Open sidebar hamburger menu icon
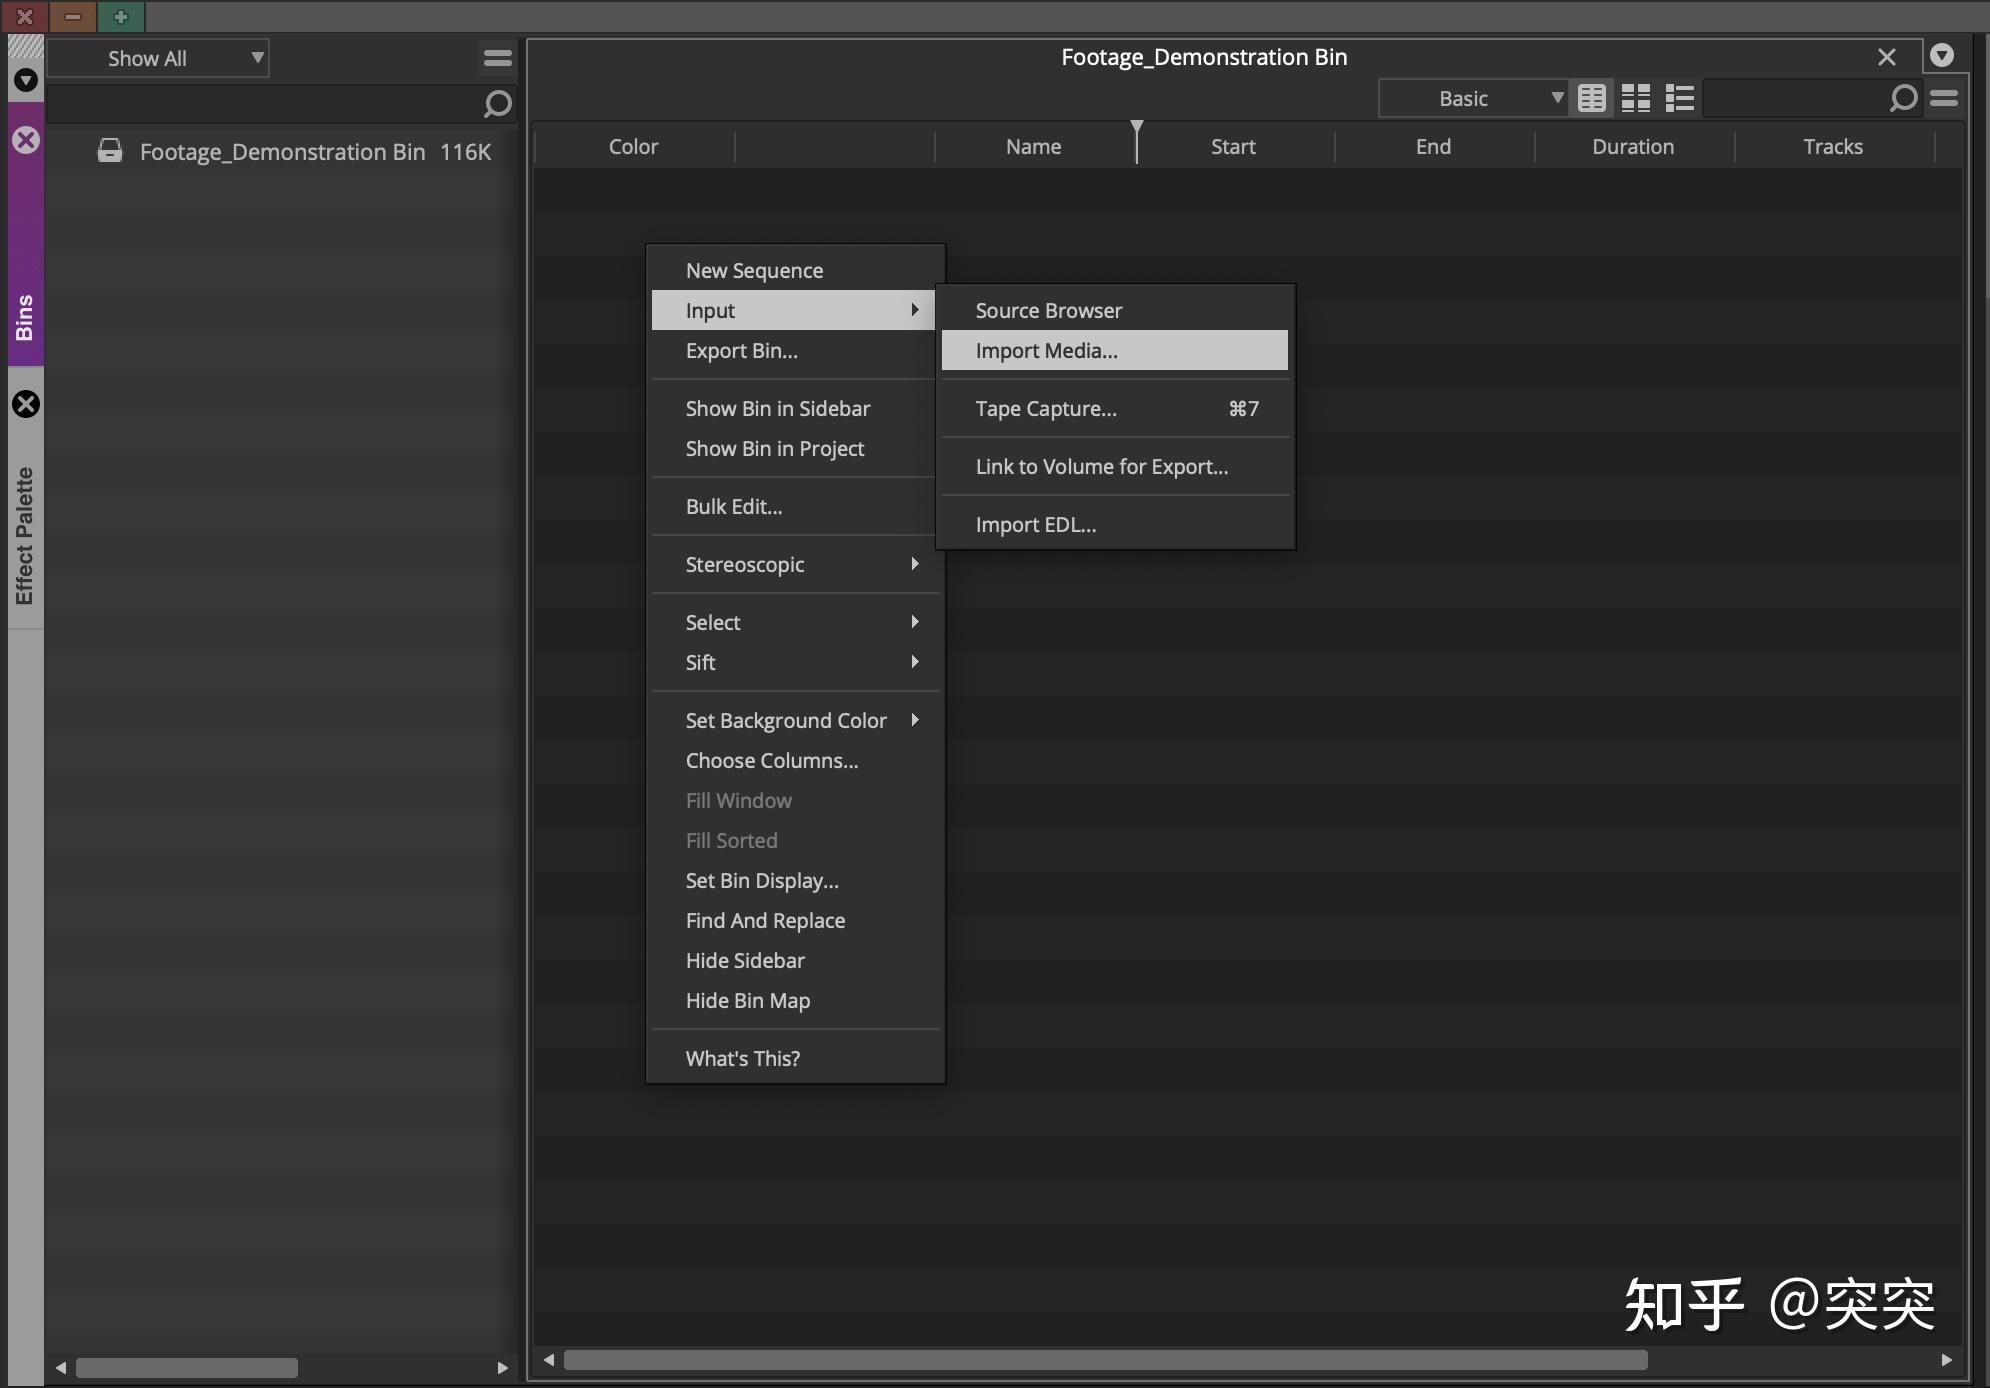1990x1388 pixels. [x=497, y=58]
